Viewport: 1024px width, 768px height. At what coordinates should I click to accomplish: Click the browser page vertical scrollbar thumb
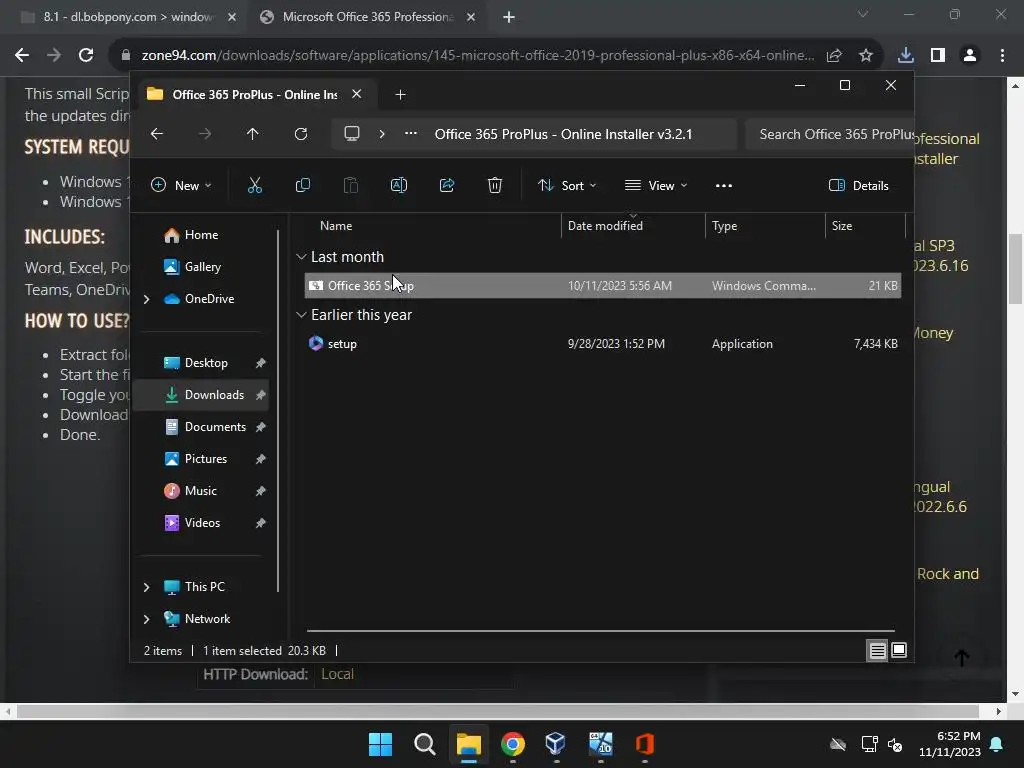coord(1016,269)
